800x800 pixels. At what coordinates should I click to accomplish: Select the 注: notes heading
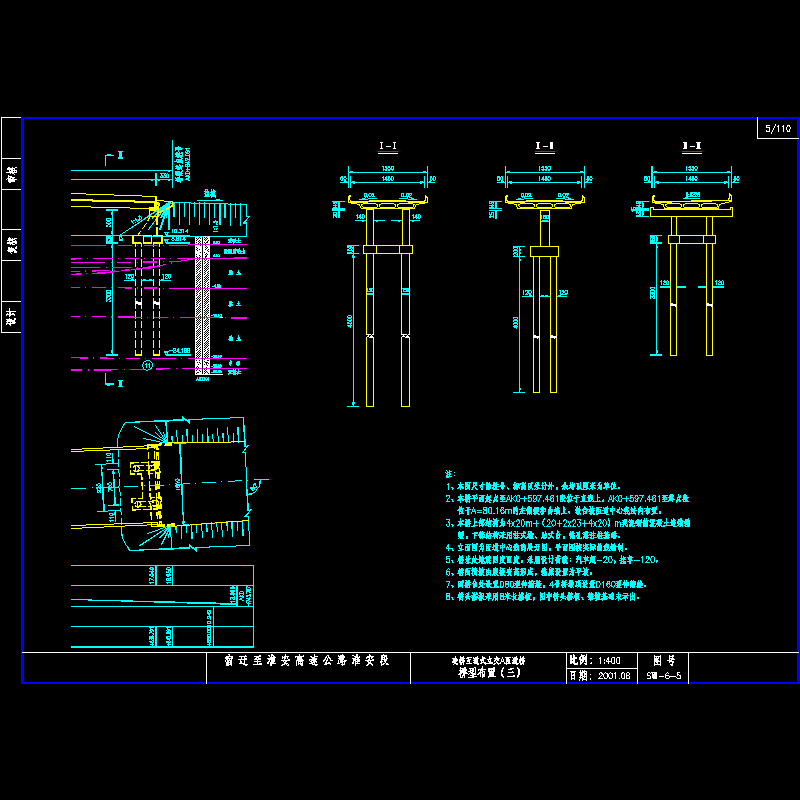[449, 473]
